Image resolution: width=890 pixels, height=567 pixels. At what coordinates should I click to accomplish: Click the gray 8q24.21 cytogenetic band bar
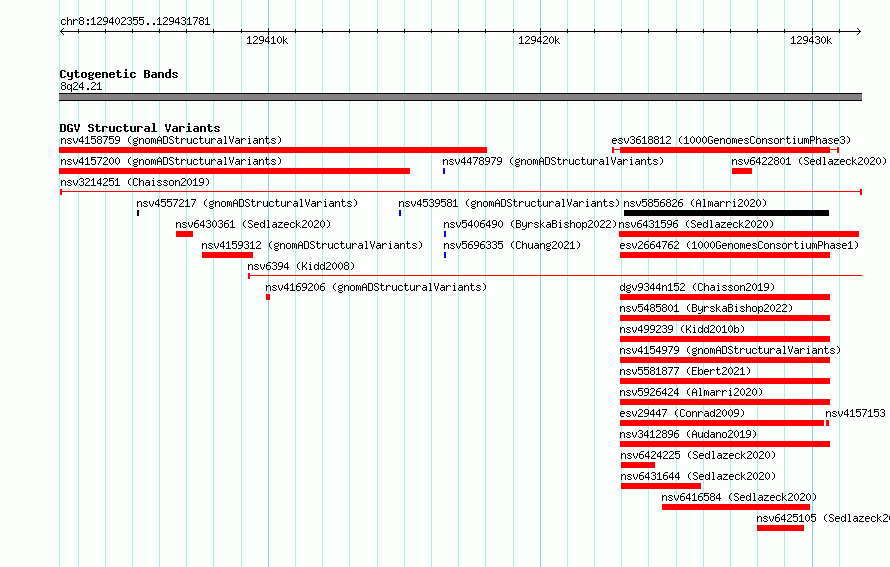point(460,97)
